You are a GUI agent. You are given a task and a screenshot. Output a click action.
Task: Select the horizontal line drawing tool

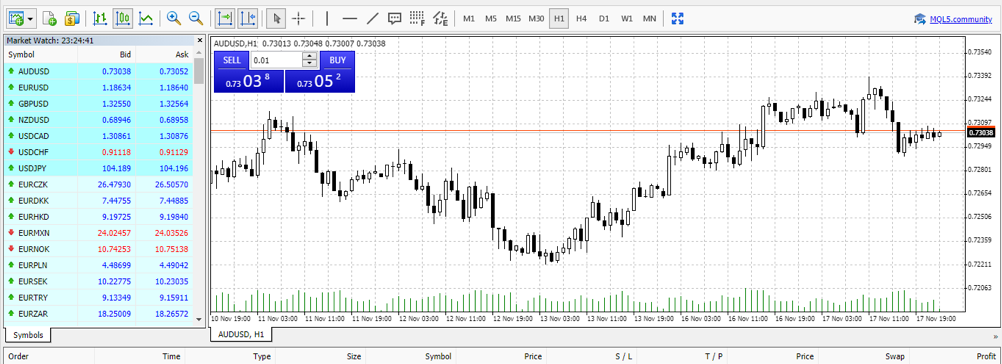(x=349, y=19)
